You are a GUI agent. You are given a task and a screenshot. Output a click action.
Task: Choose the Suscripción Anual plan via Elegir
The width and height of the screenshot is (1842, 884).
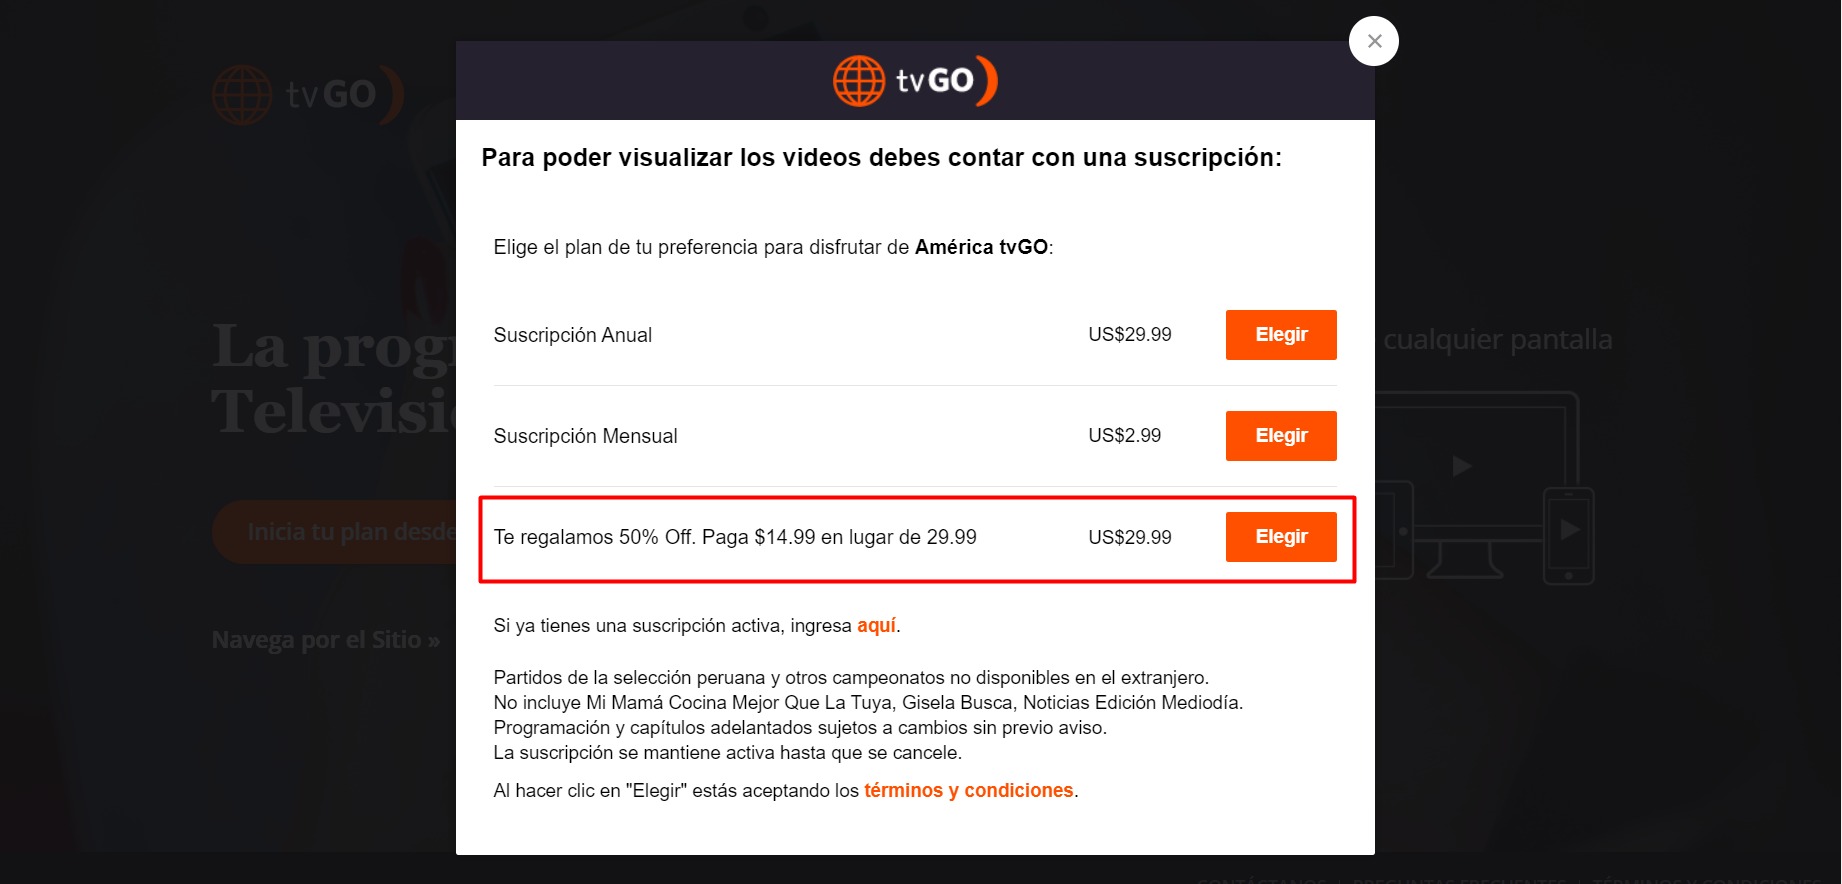[1281, 334]
